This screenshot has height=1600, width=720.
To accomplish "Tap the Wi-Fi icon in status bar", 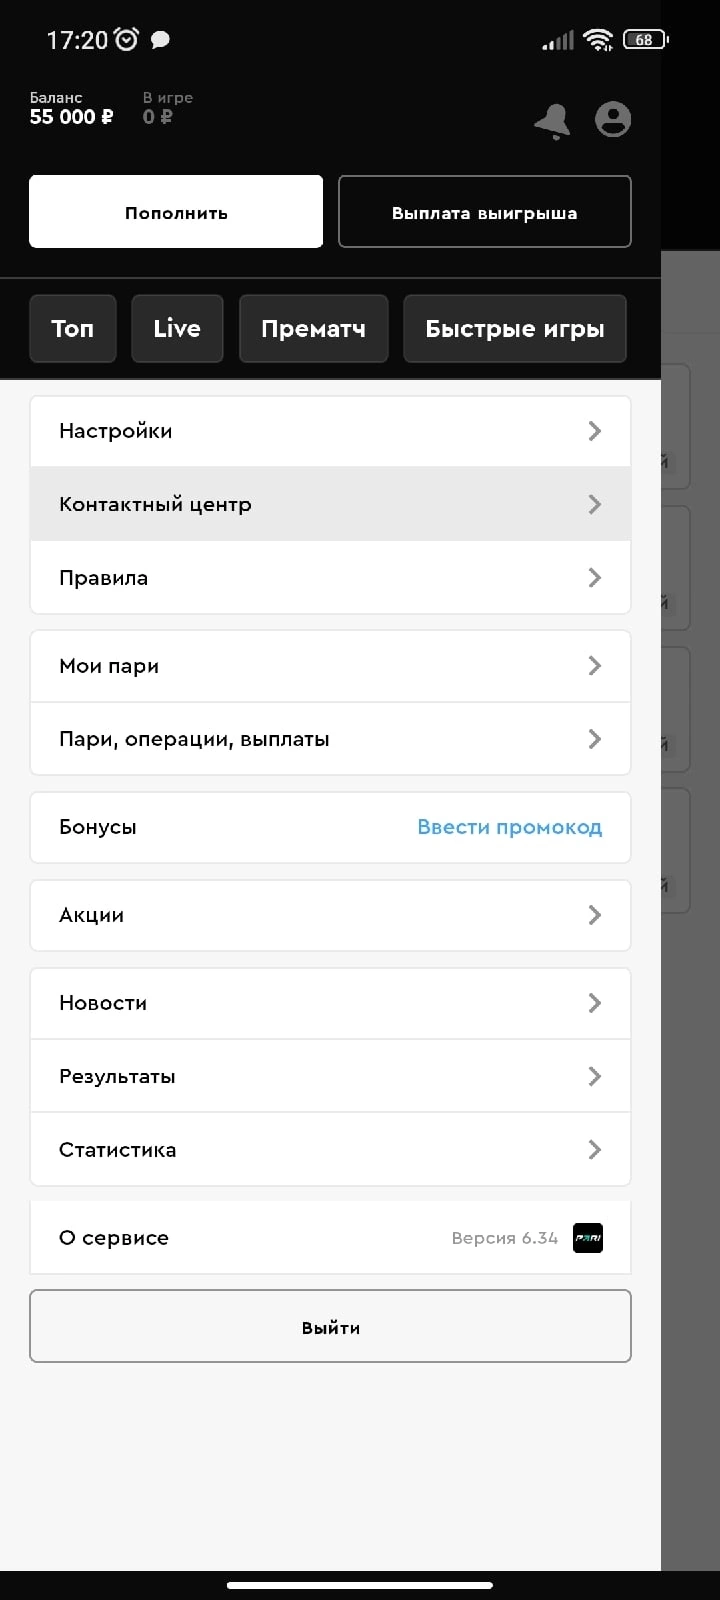I will point(598,40).
